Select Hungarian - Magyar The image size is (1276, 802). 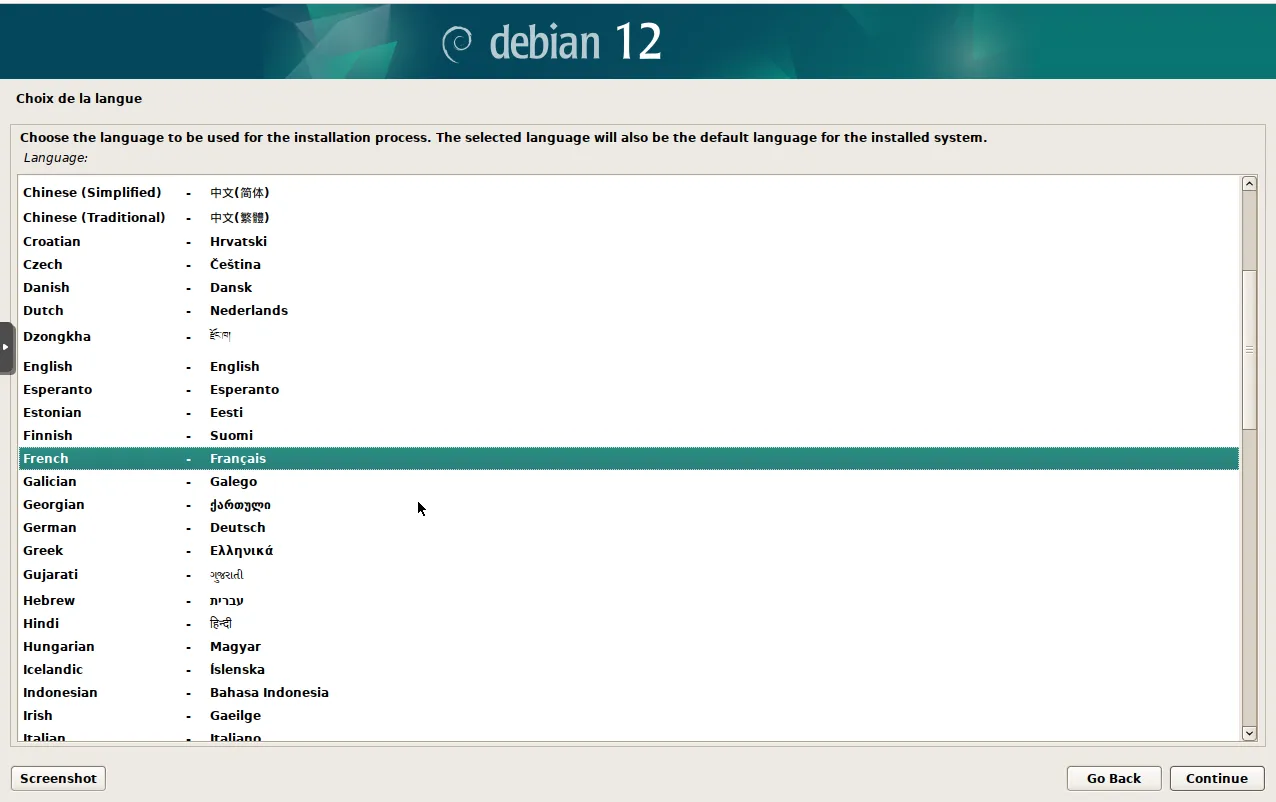pyautogui.click(x=629, y=646)
